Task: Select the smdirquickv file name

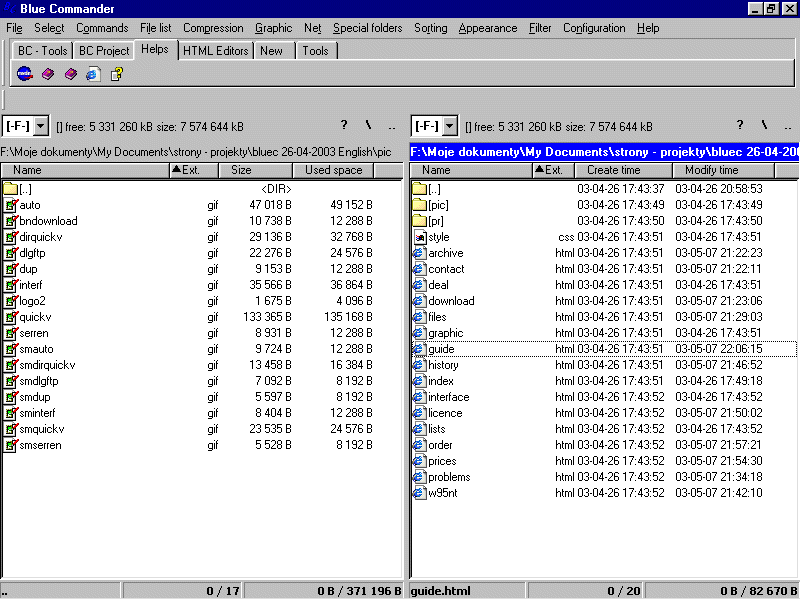Action: tap(47, 365)
